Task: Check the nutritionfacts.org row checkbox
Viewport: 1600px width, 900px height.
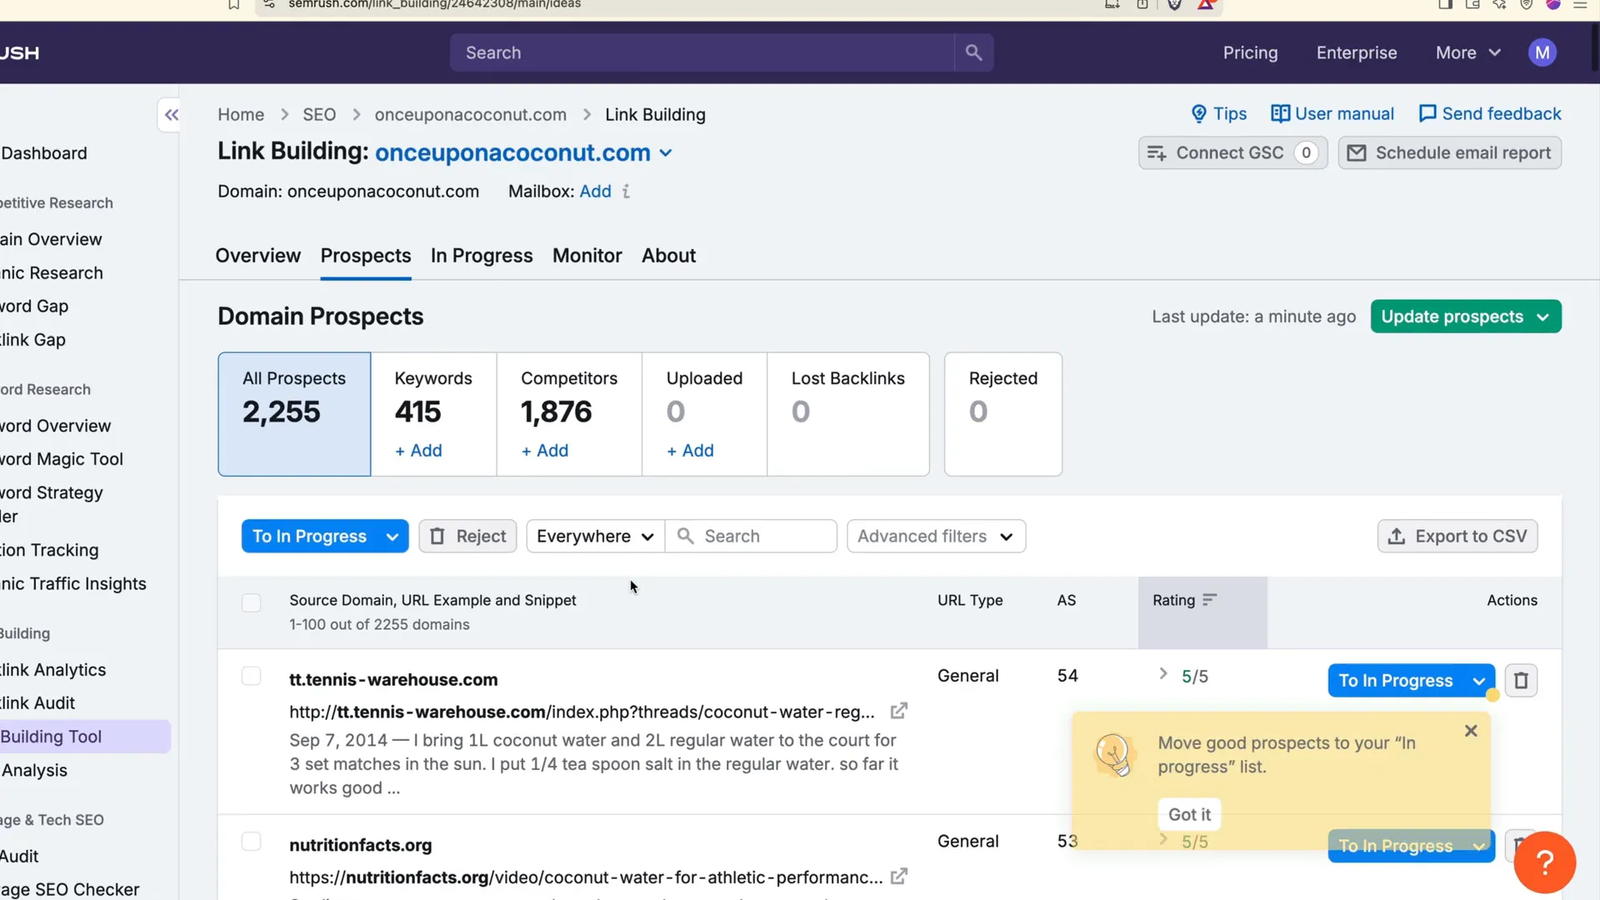Action: coord(251,842)
